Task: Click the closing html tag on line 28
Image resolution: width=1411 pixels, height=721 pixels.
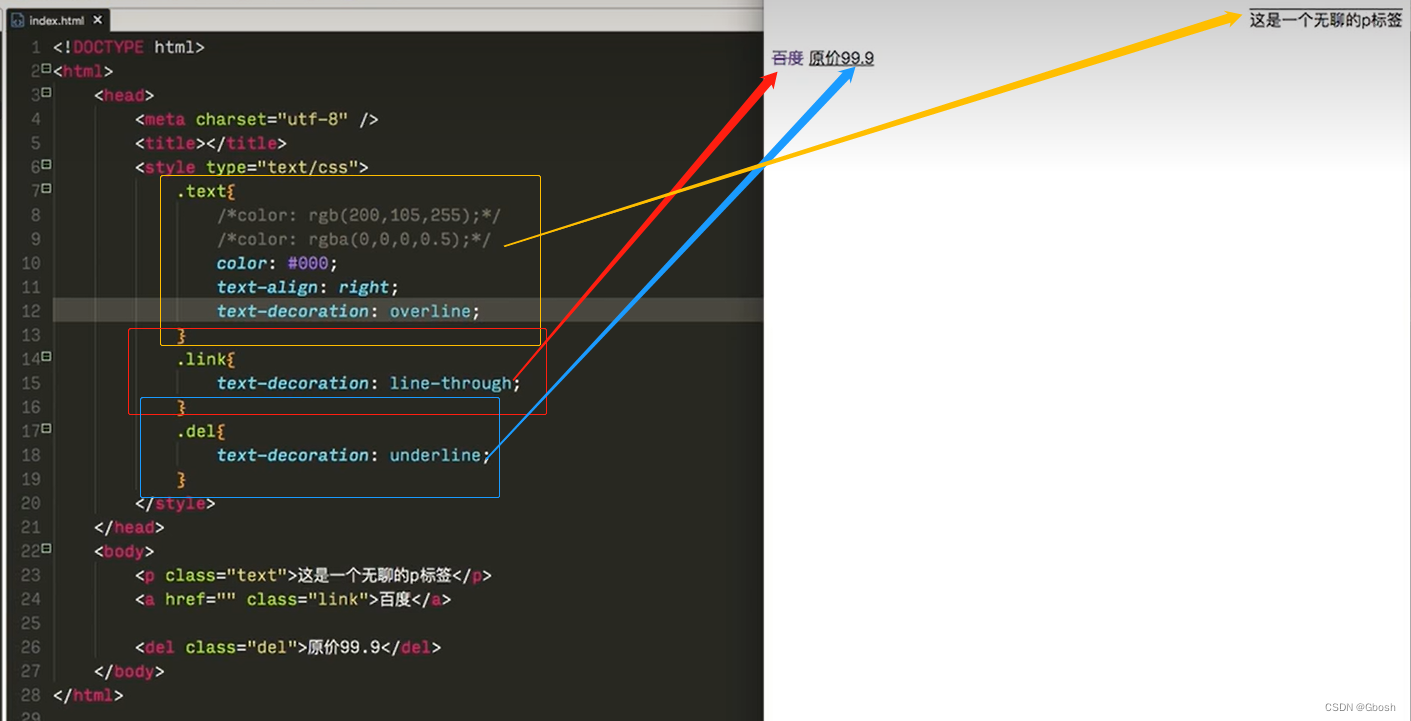Action: click(88, 695)
